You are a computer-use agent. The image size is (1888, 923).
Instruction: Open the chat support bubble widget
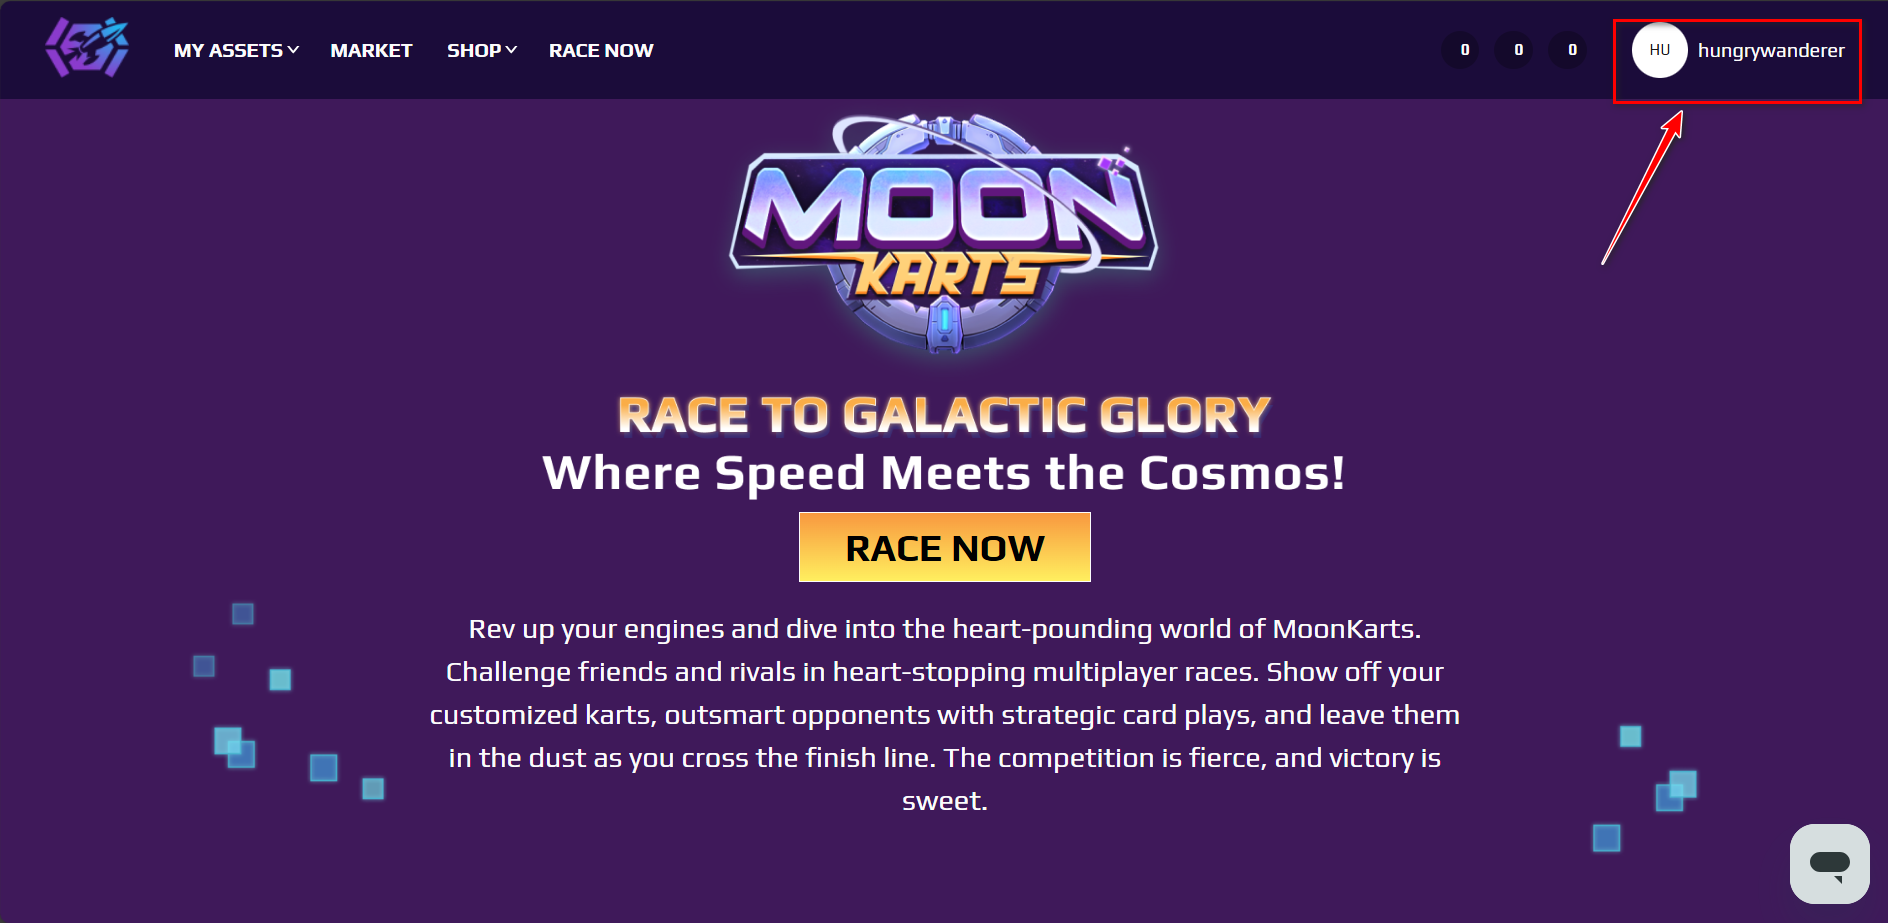[x=1829, y=863]
